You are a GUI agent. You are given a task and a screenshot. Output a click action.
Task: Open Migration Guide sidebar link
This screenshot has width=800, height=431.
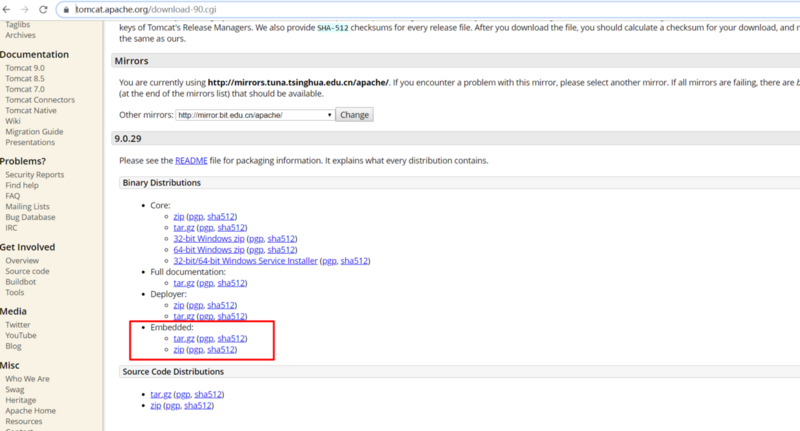pyautogui.click(x=34, y=132)
